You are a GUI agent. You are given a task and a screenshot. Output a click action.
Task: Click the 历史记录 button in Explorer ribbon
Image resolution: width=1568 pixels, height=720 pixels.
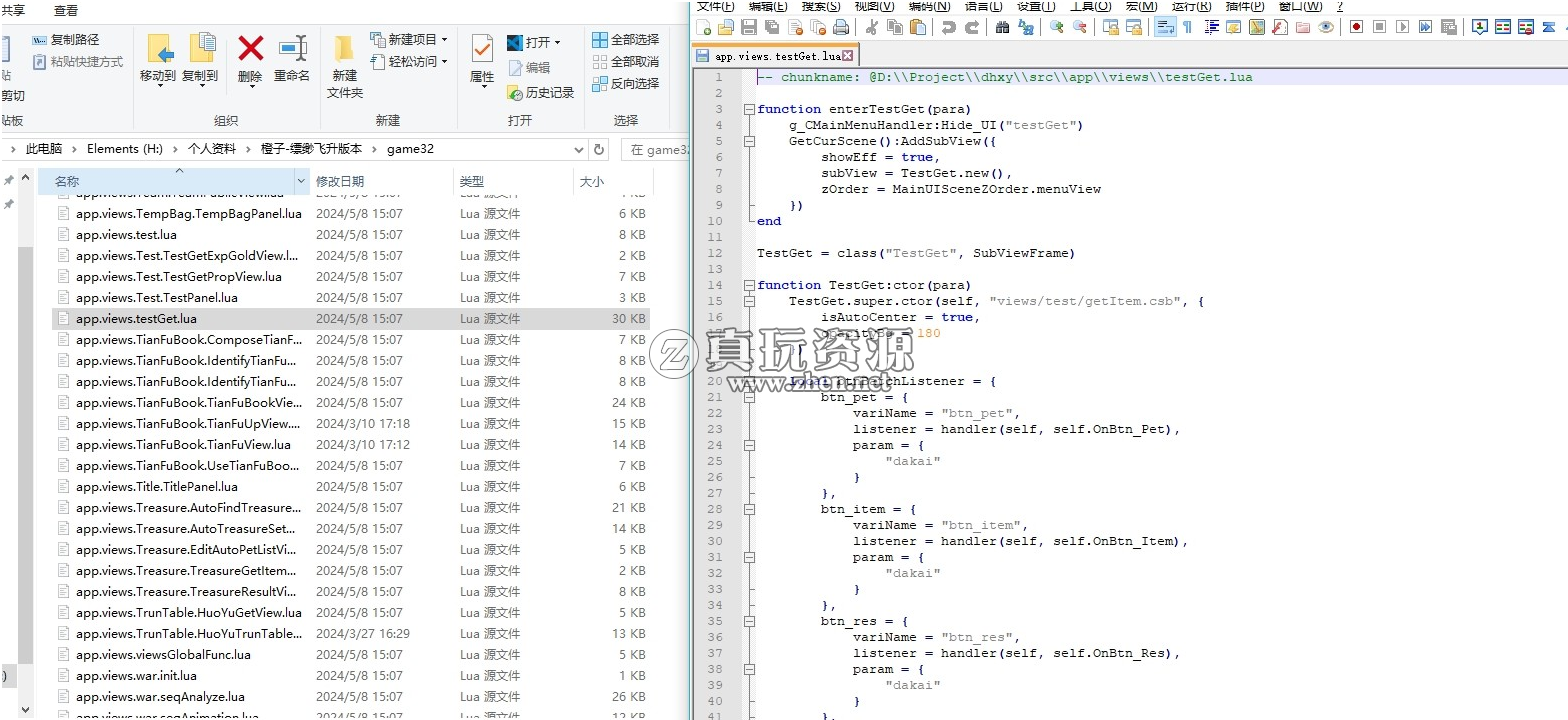click(541, 92)
